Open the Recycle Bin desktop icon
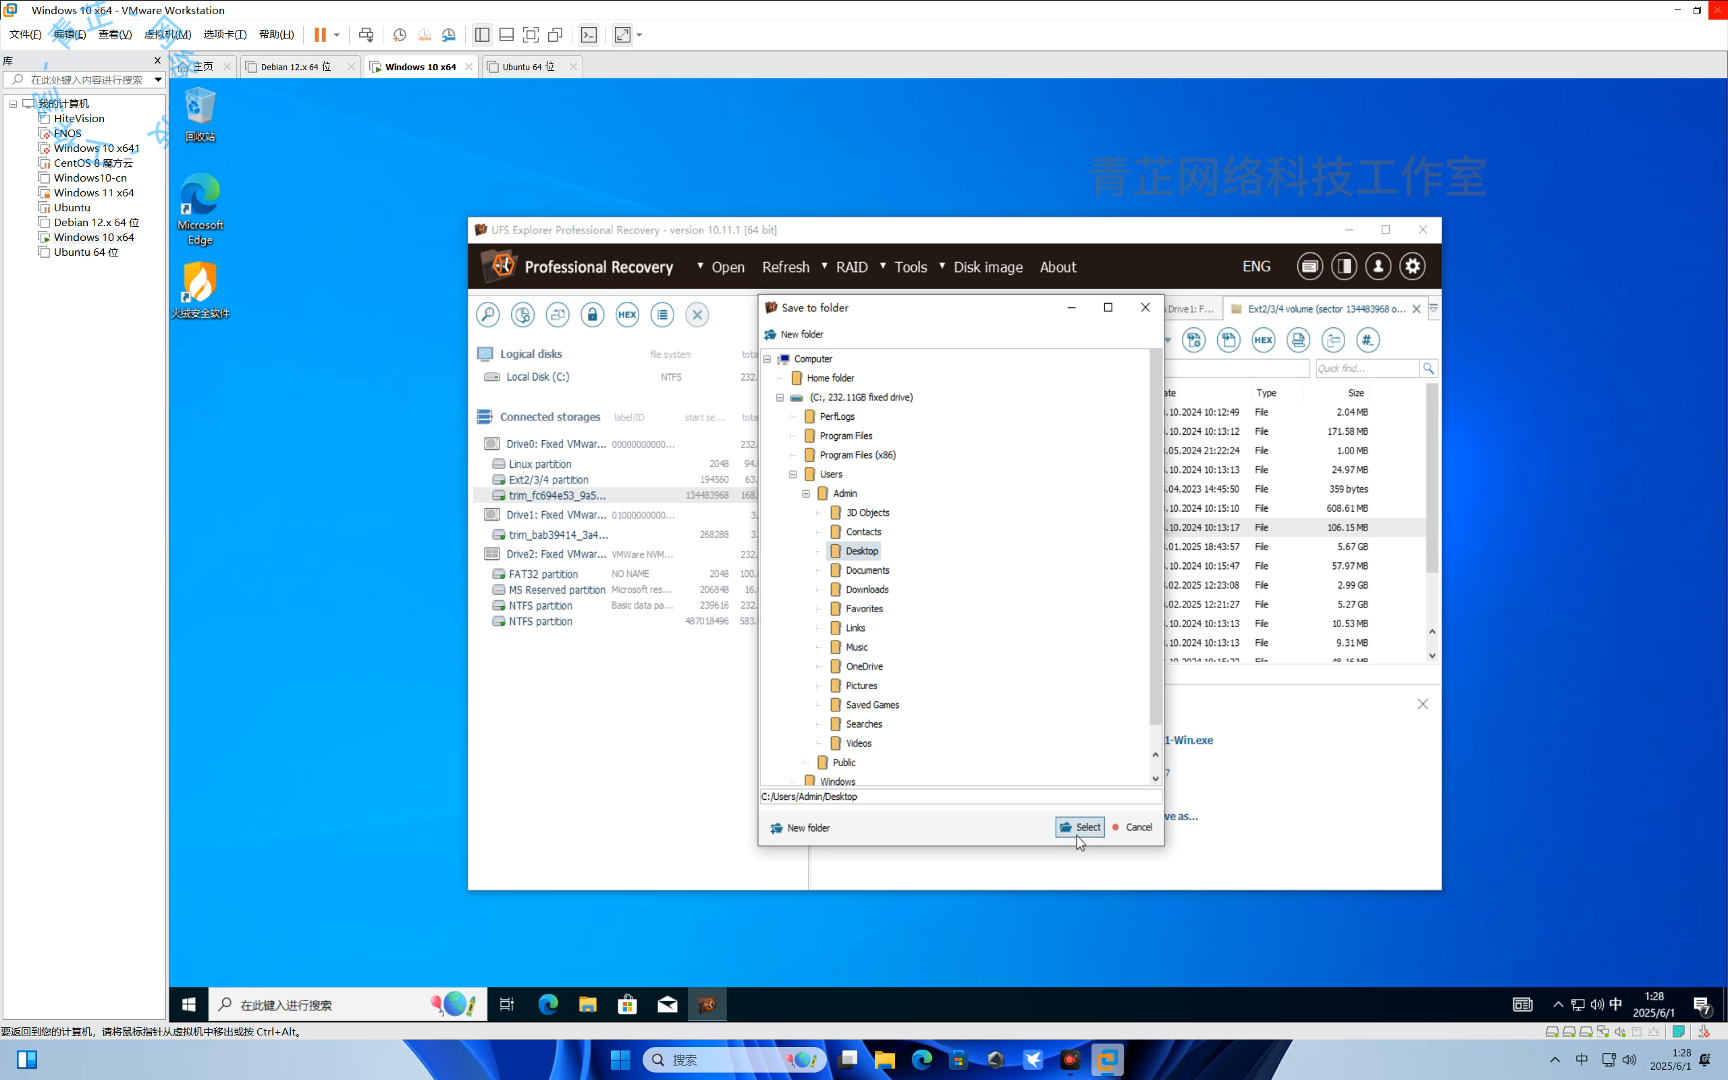This screenshot has width=1728, height=1080. tap(200, 114)
